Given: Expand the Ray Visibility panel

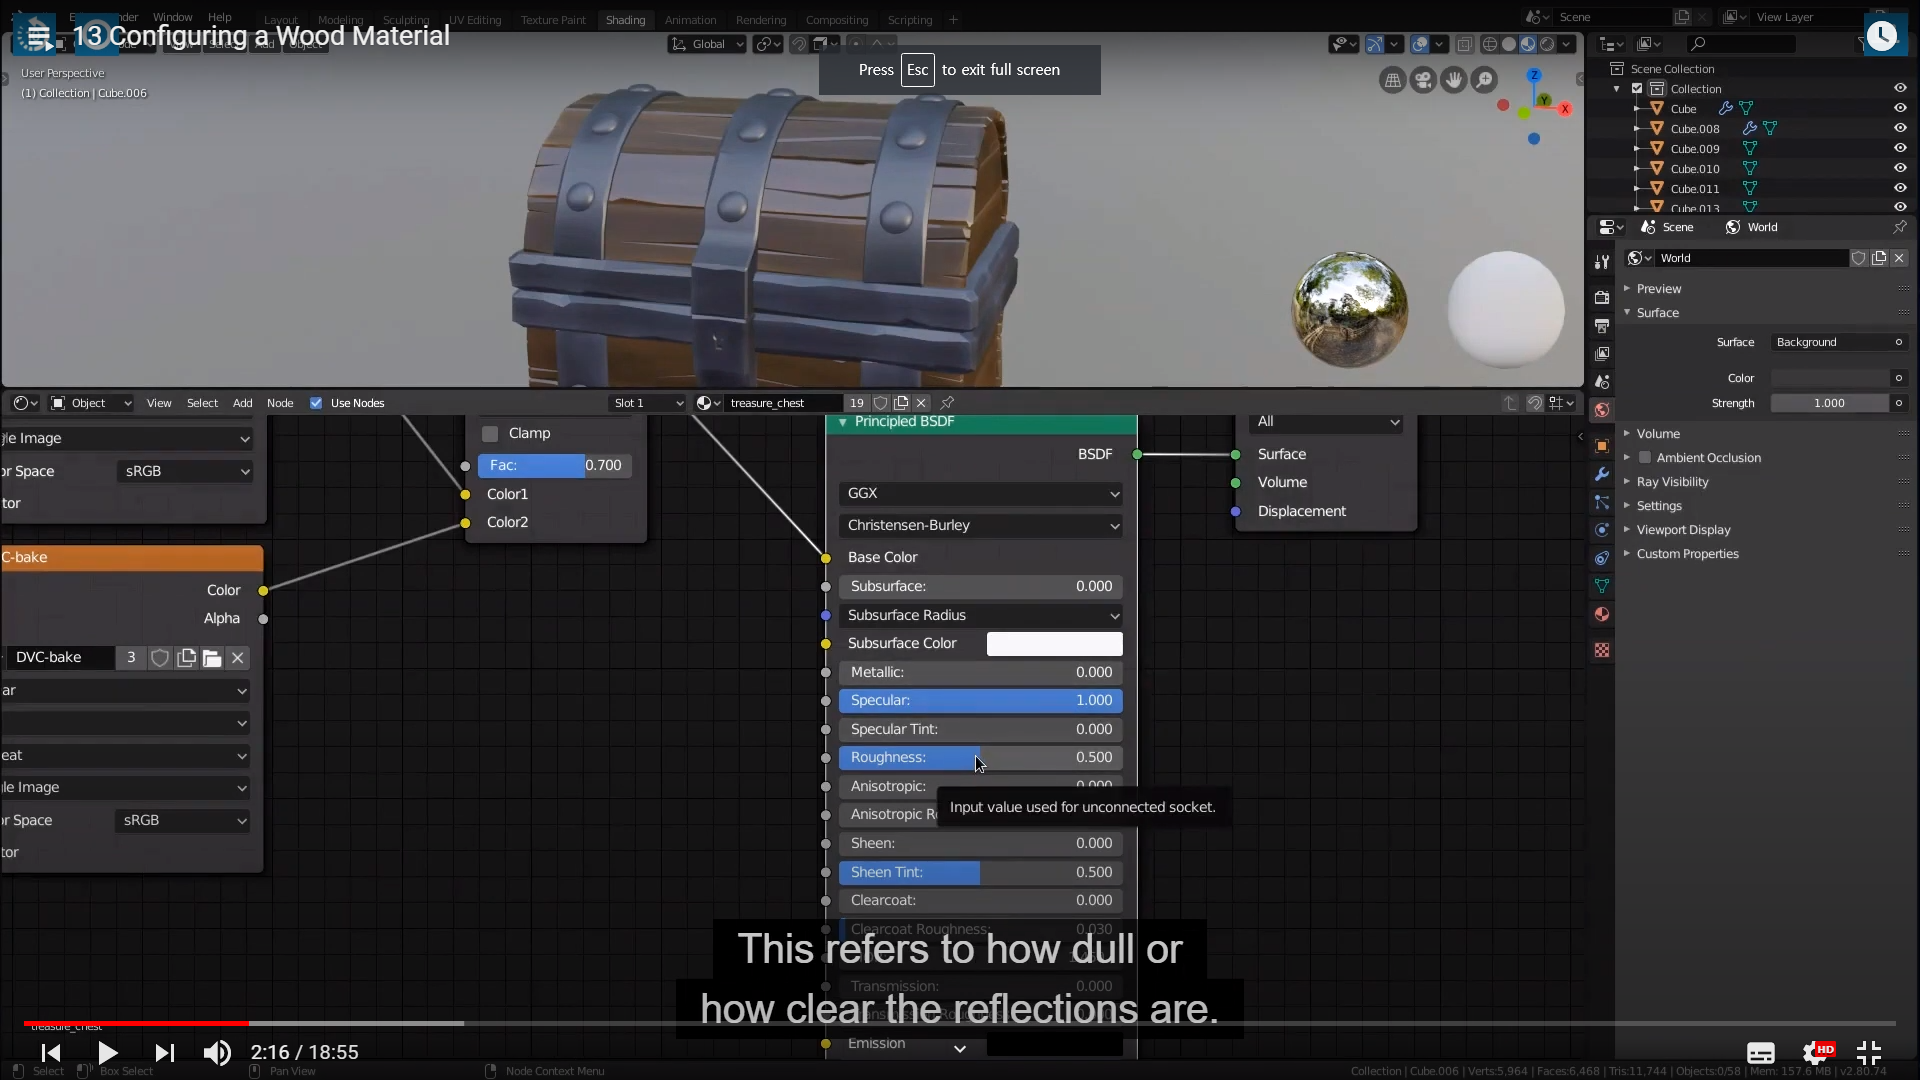Looking at the screenshot, I should (x=1672, y=482).
